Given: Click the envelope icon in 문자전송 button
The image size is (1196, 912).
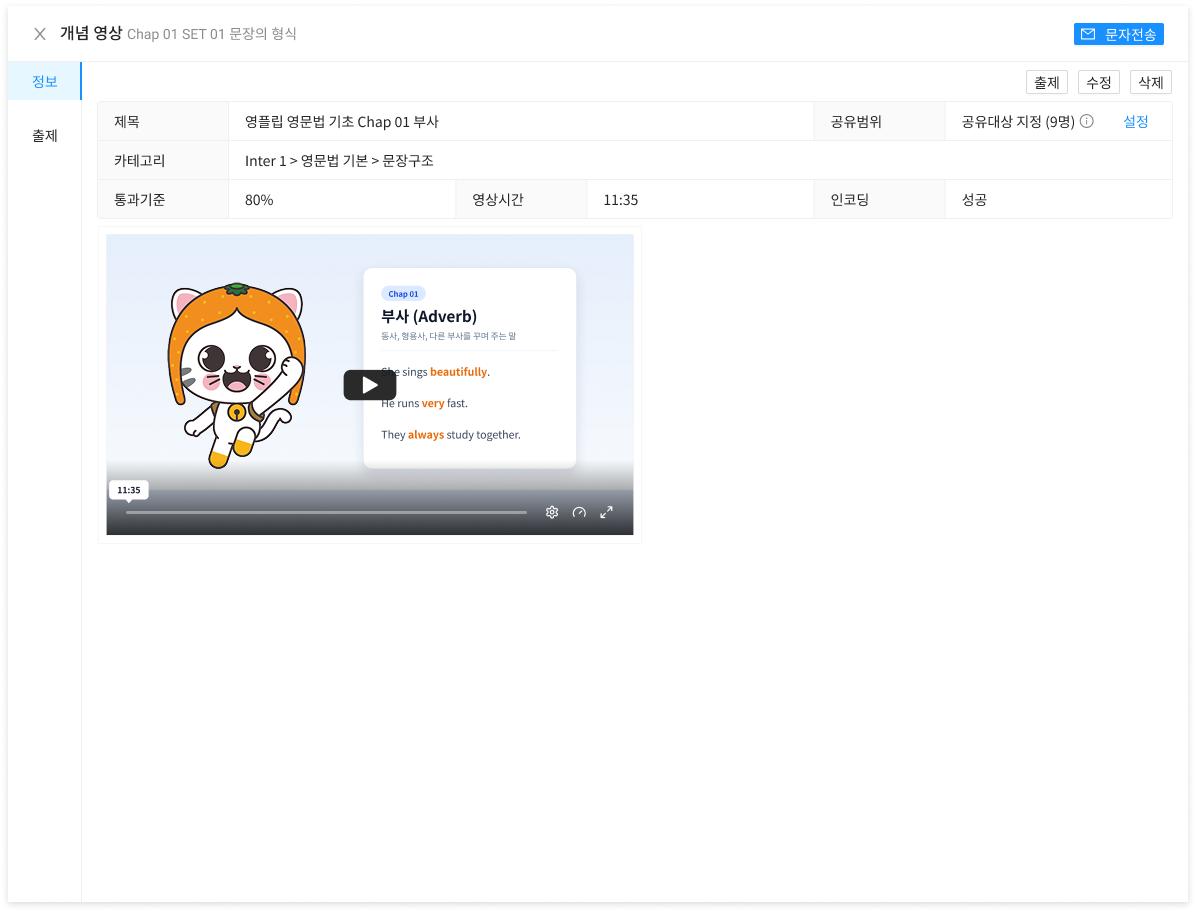Looking at the screenshot, I should pos(1088,34).
